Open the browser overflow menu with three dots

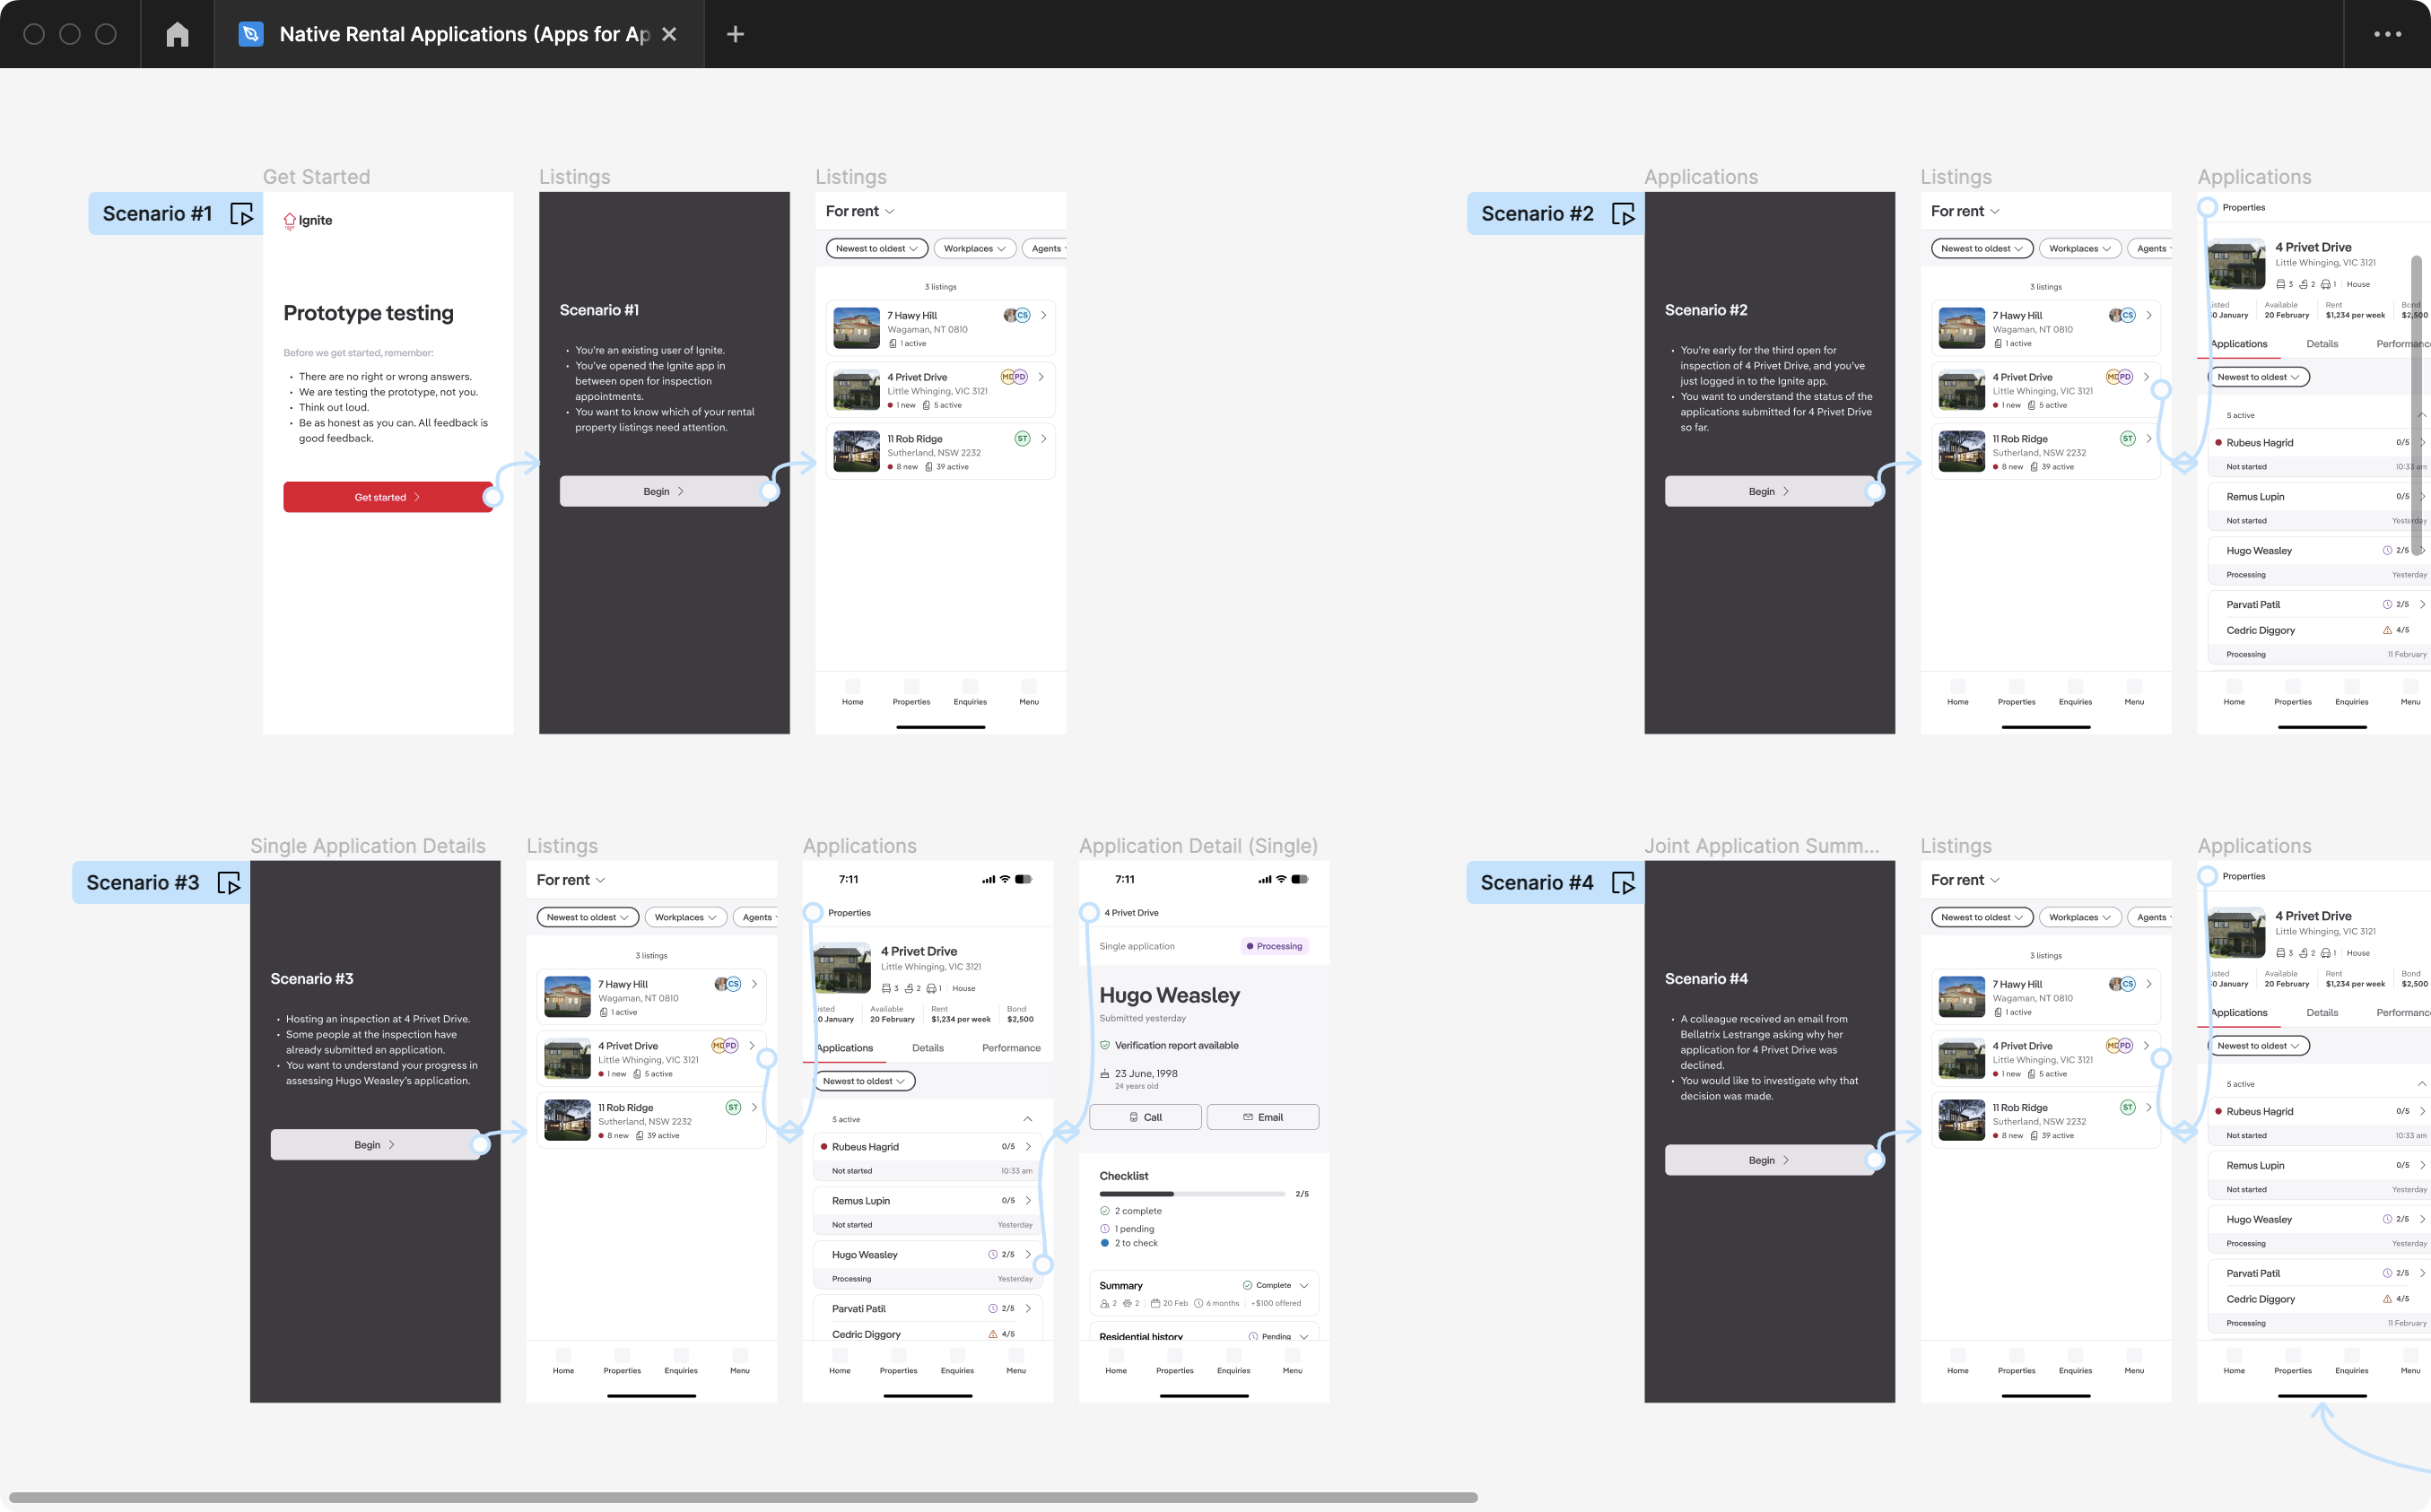[2389, 33]
